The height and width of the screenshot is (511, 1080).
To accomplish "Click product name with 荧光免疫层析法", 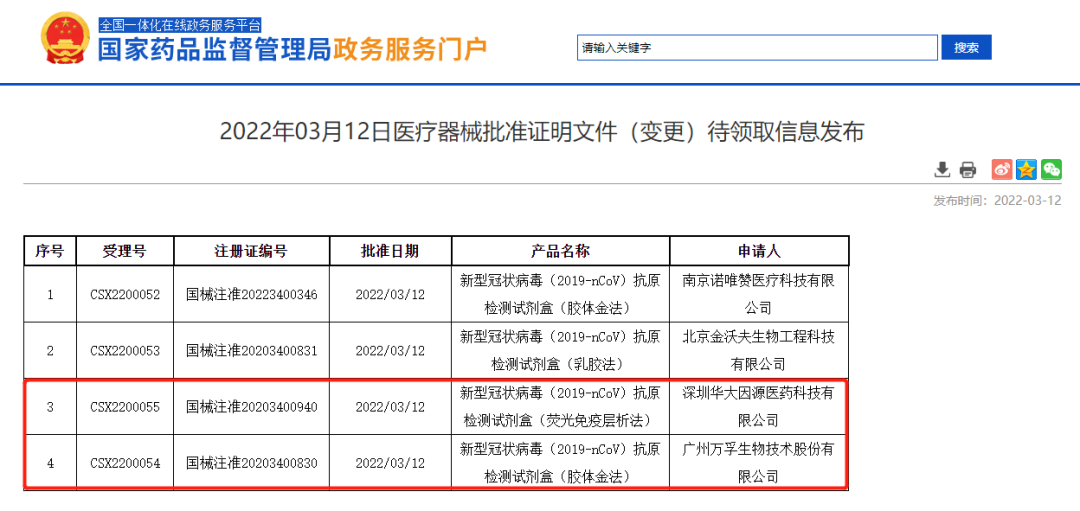I will 560,407.
